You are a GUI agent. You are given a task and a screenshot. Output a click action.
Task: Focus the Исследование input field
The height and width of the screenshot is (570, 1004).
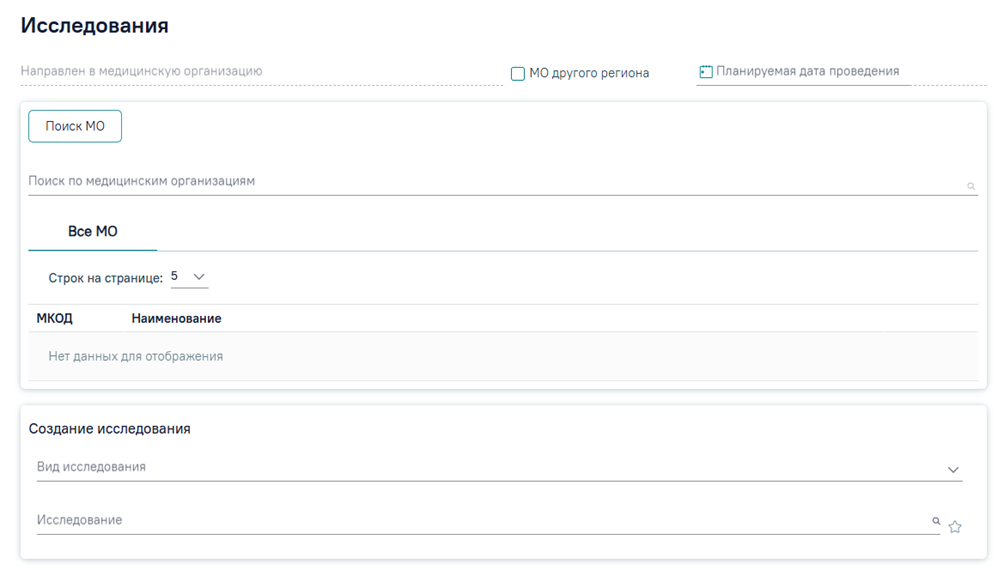[x=488, y=520]
